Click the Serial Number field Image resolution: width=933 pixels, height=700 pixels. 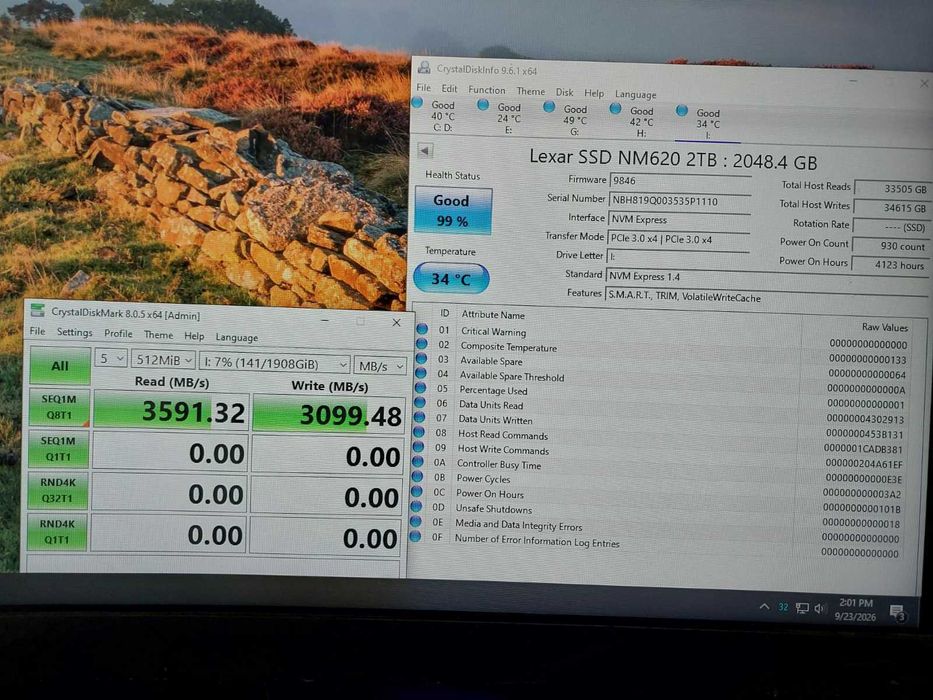click(680, 201)
